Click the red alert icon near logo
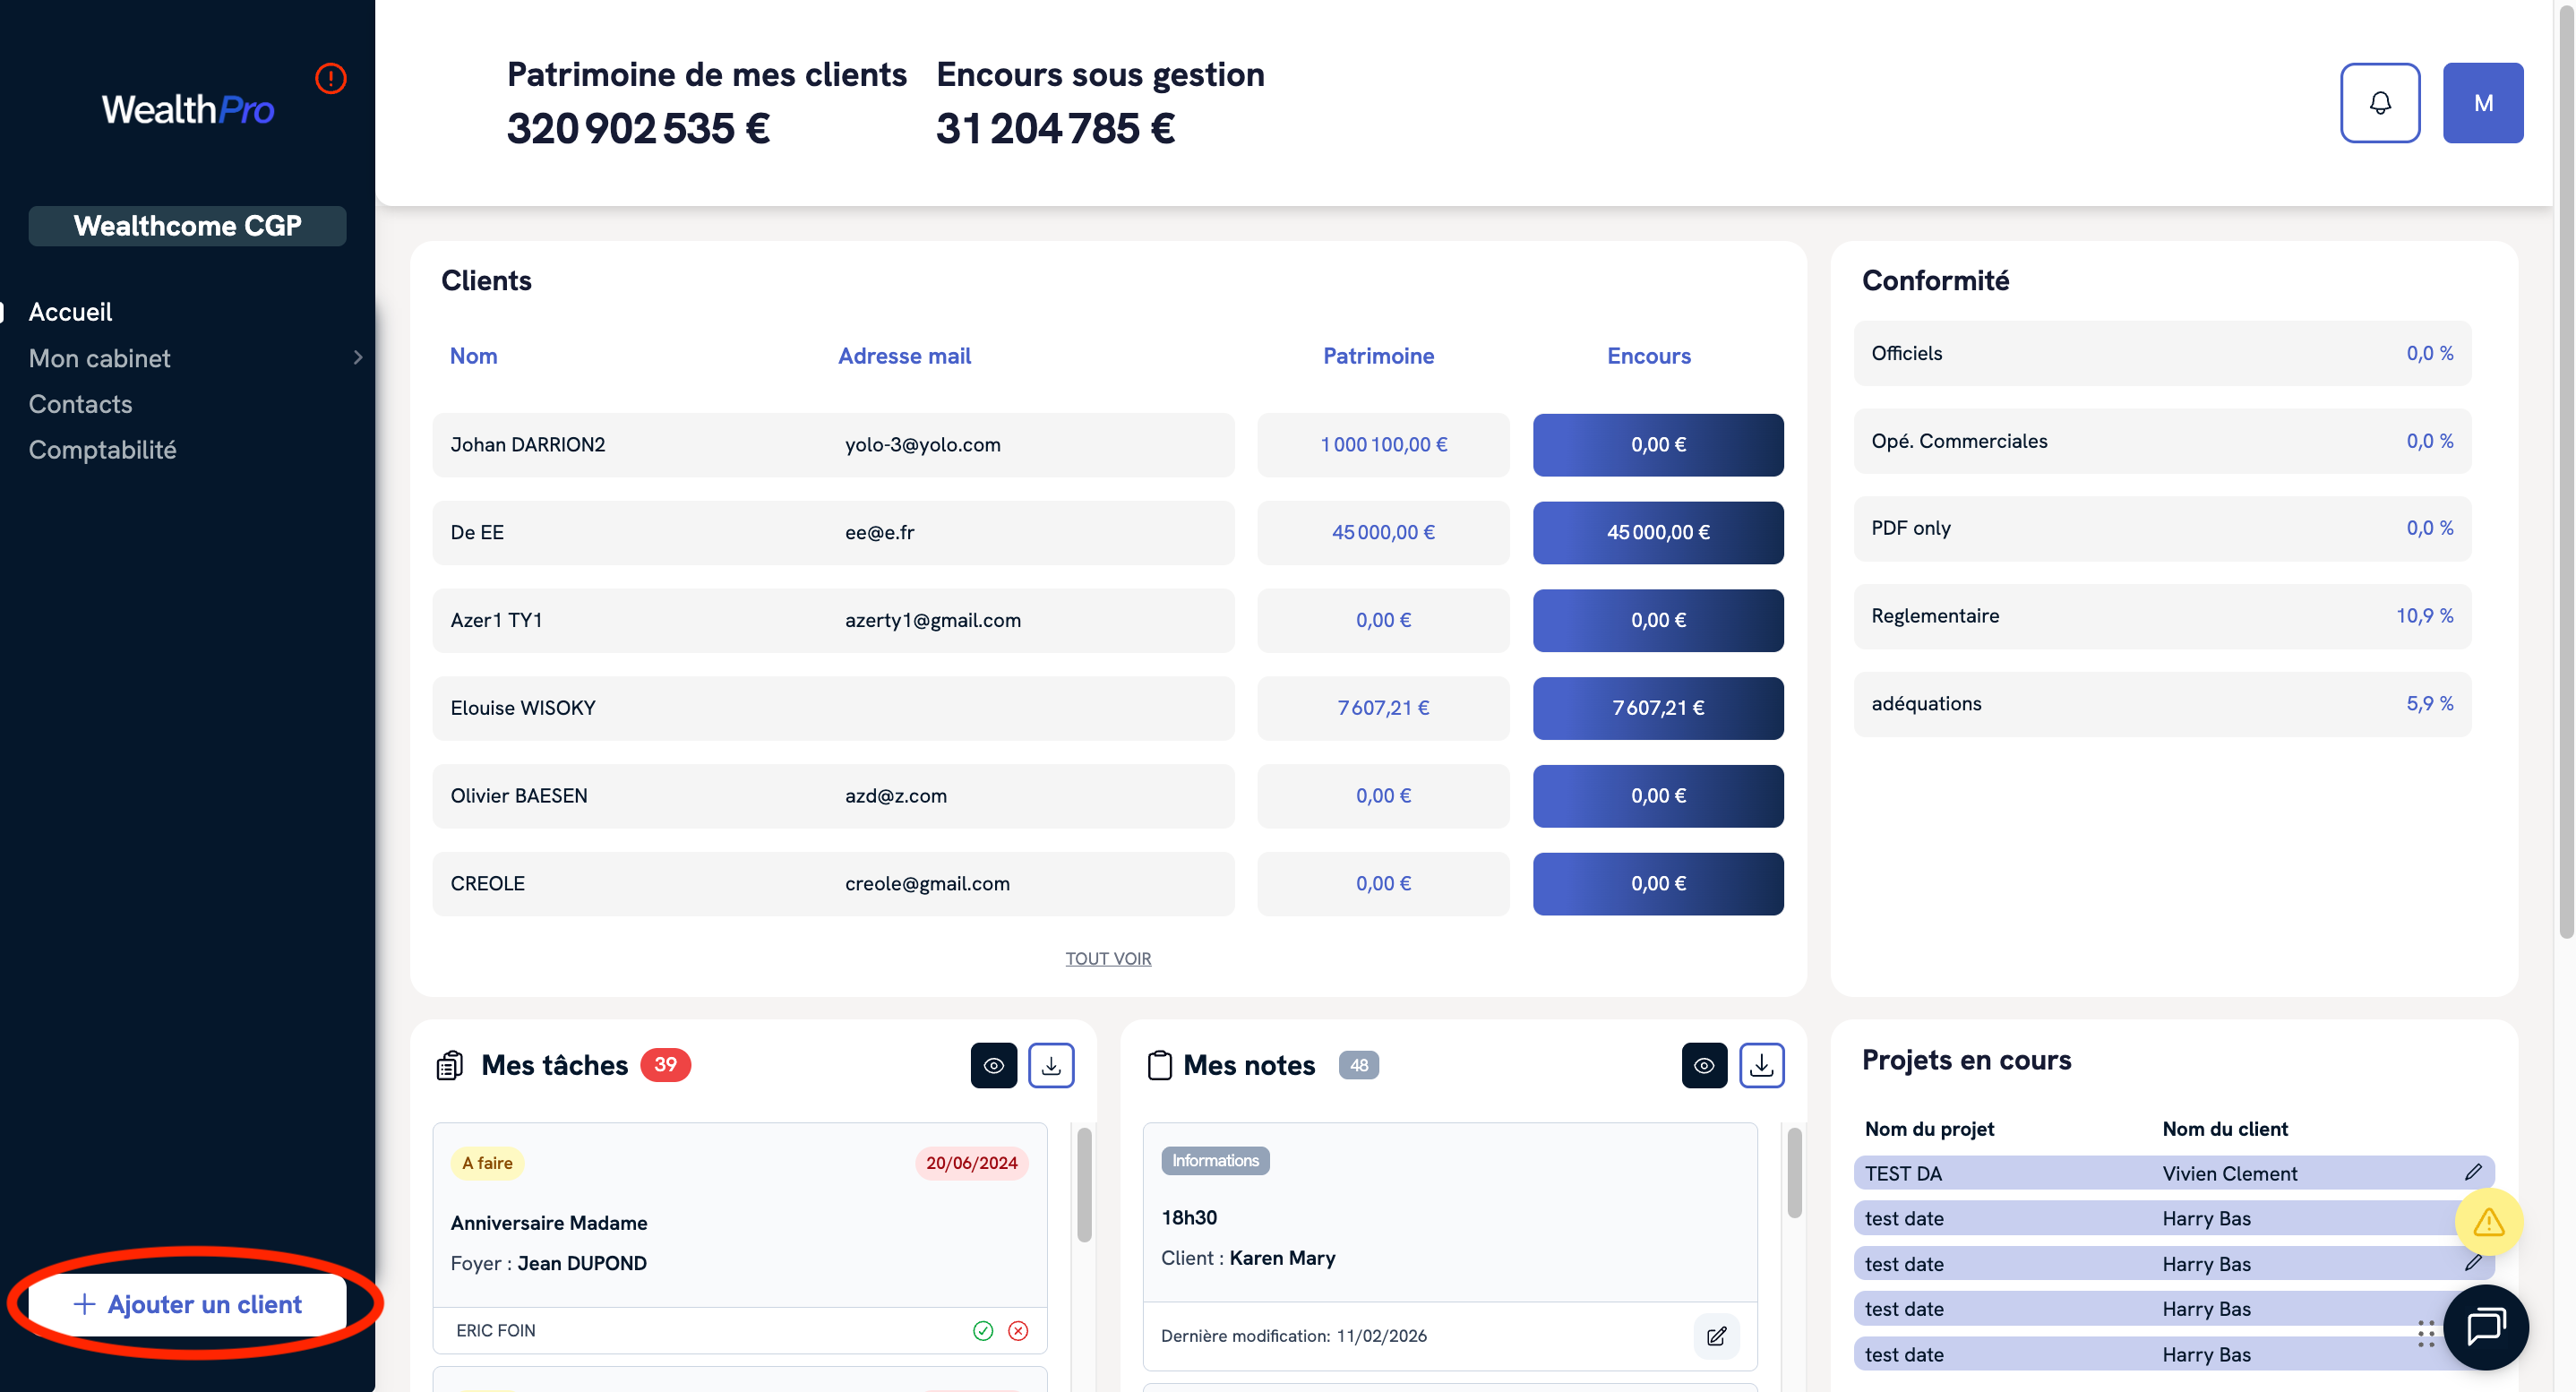Screen dimensions: 2576x1392 tap(330, 78)
